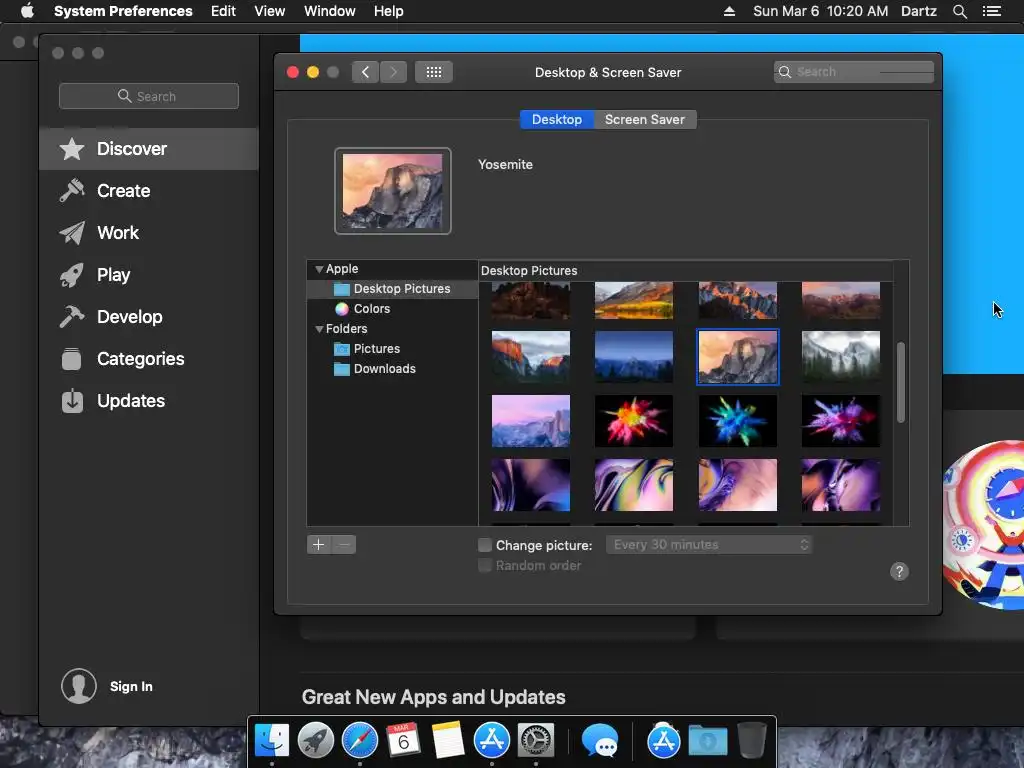Select Desktop Pictures in source list
The height and width of the screenshot is (768, 1024).
point(392,289)
